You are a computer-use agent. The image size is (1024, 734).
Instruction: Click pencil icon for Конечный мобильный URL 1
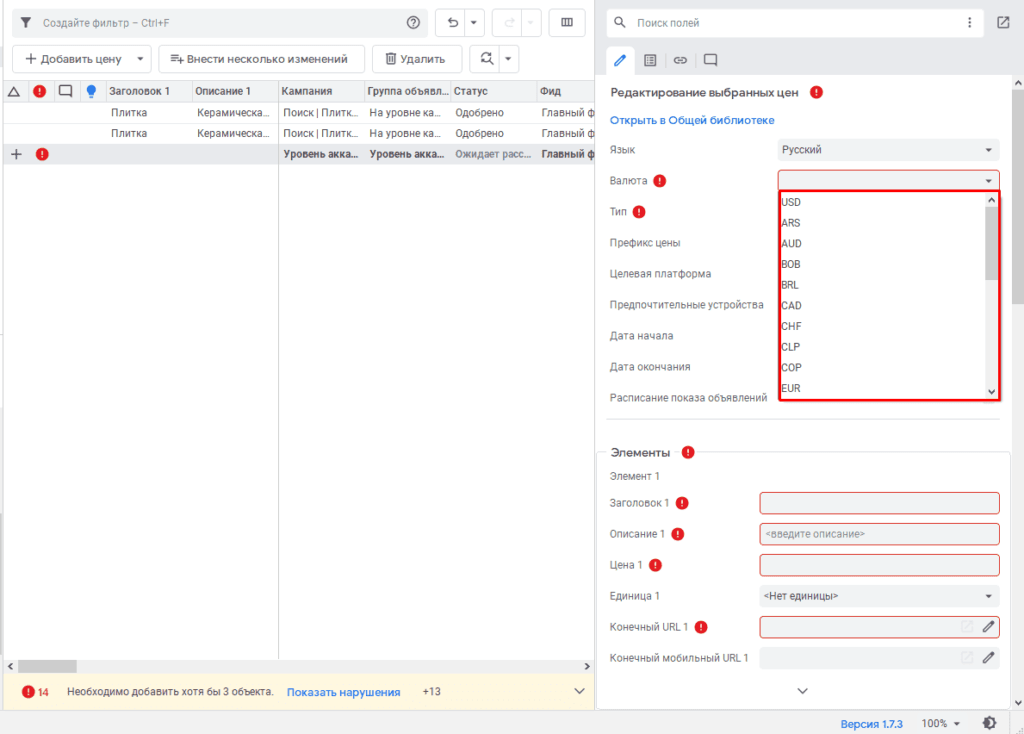pyautogui.click(x=988, y=658)
